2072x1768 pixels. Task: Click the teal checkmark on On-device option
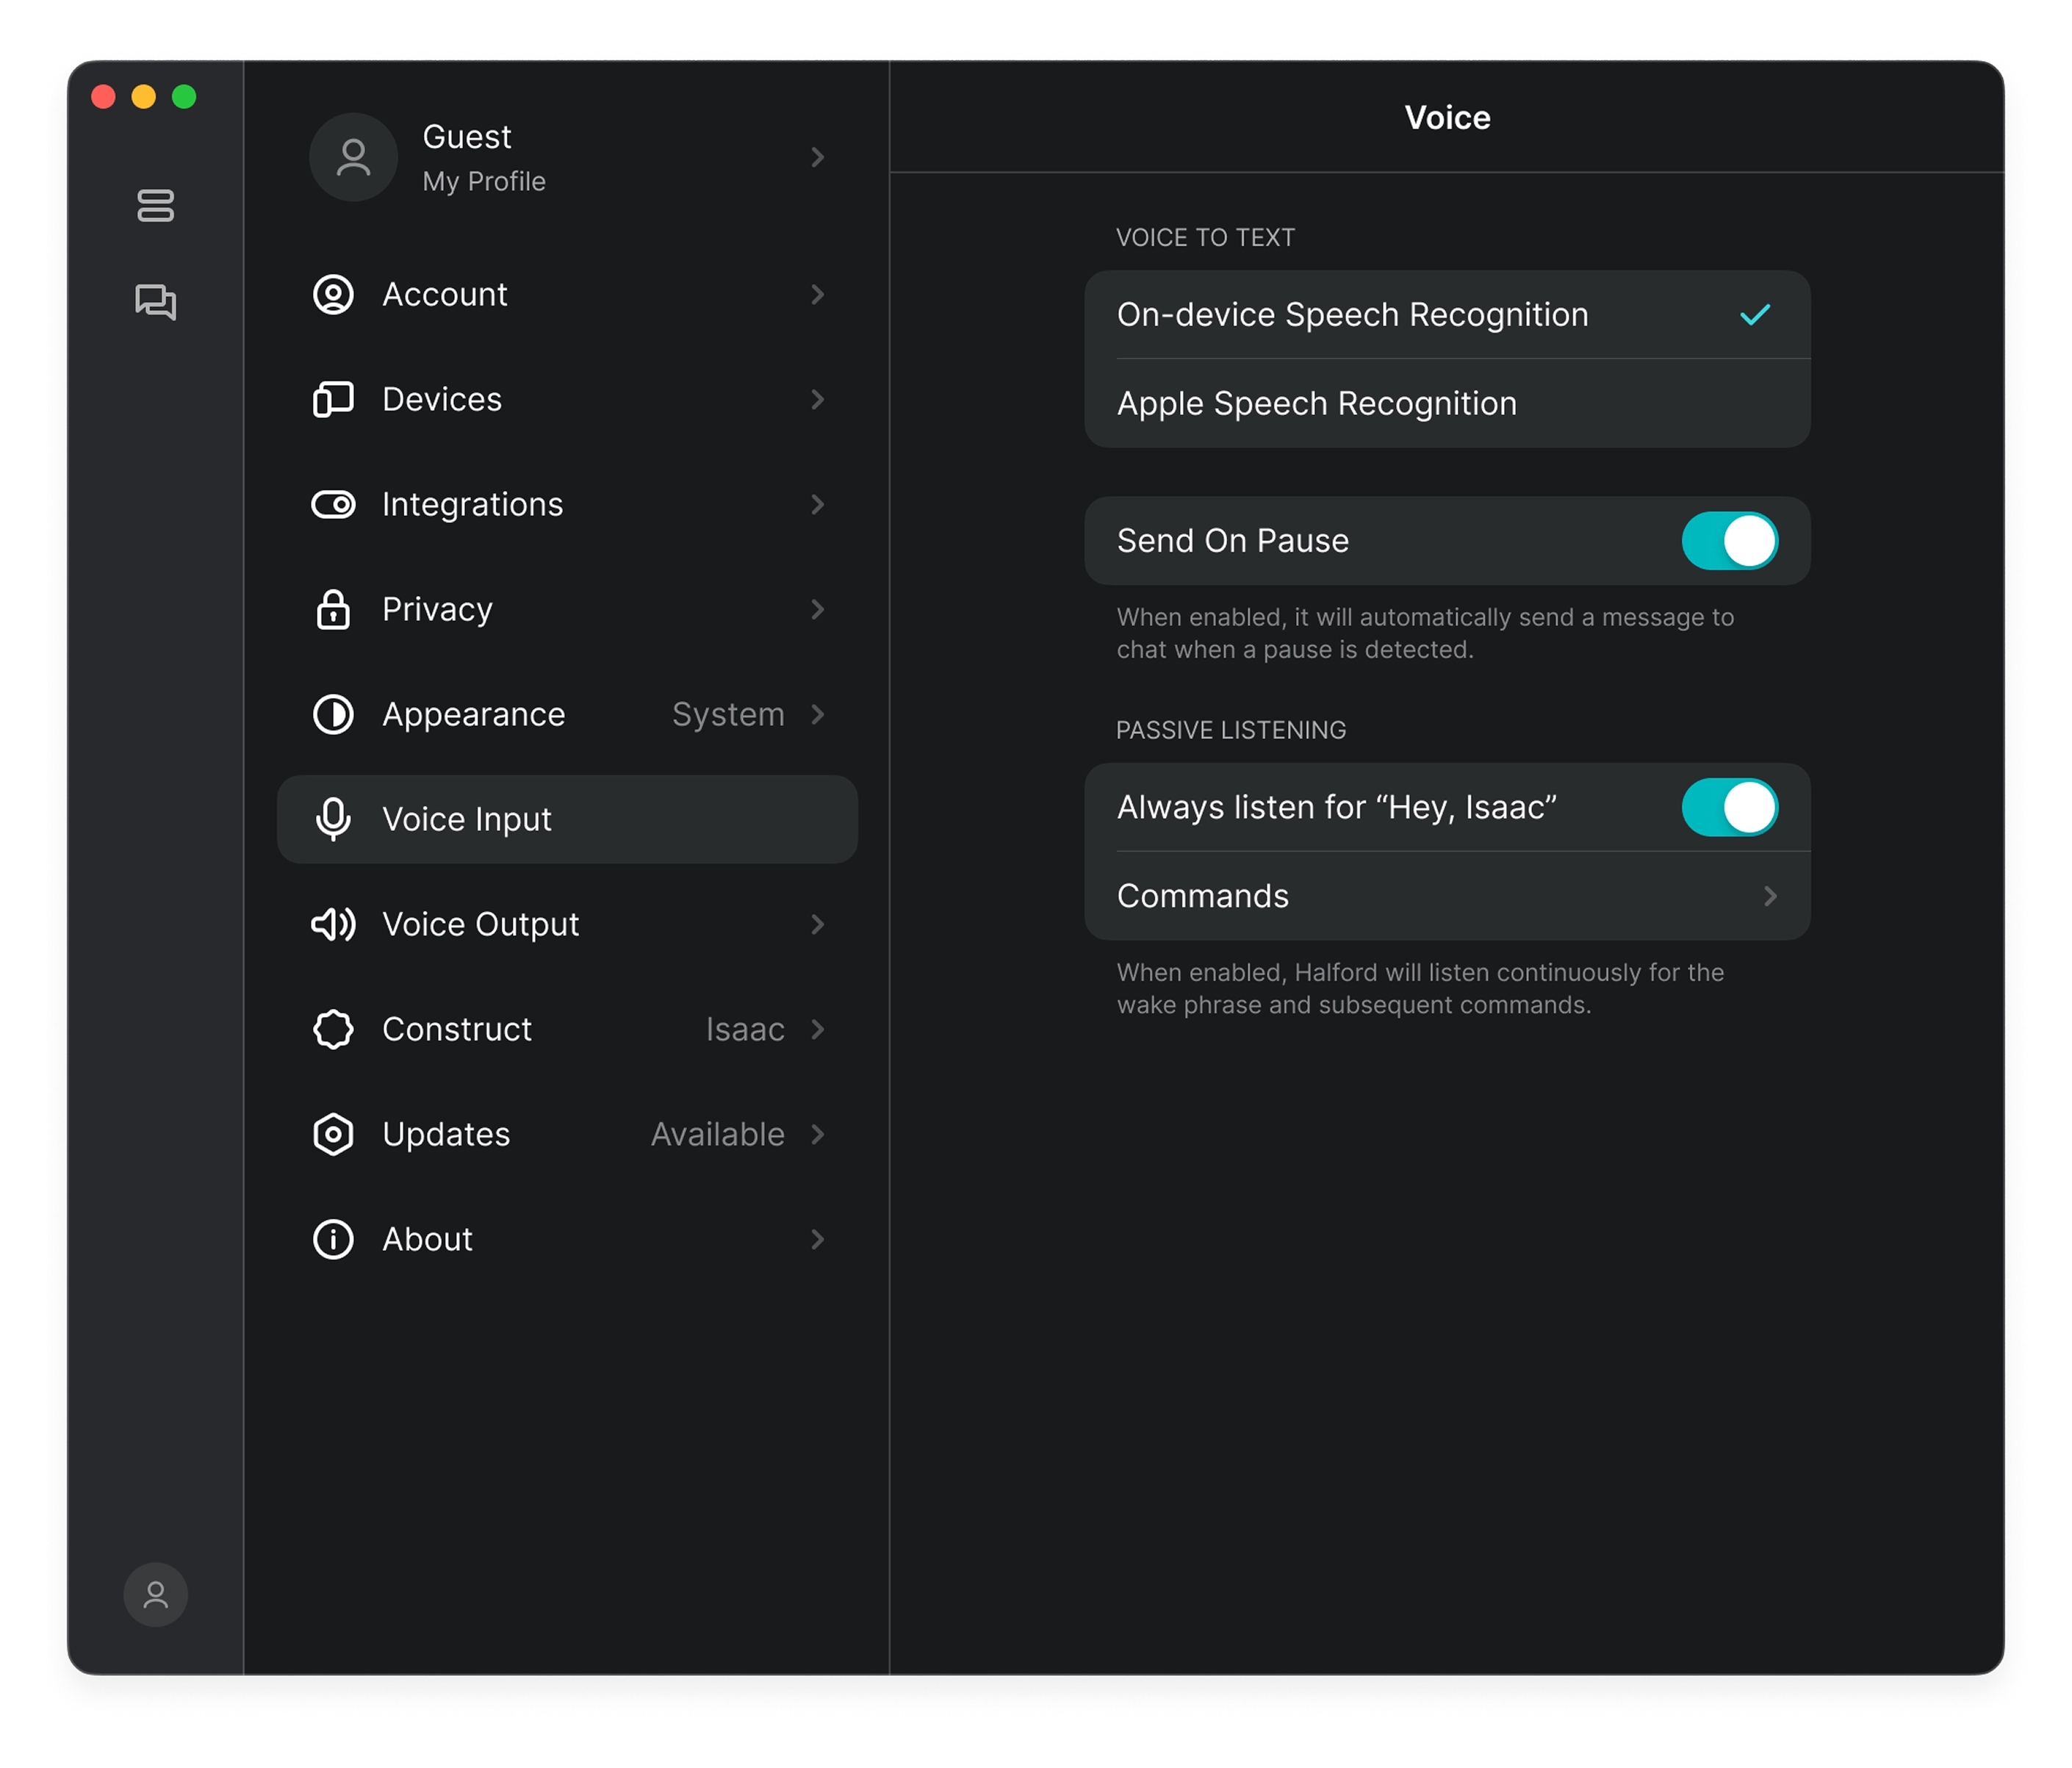tap(1755, 315)
